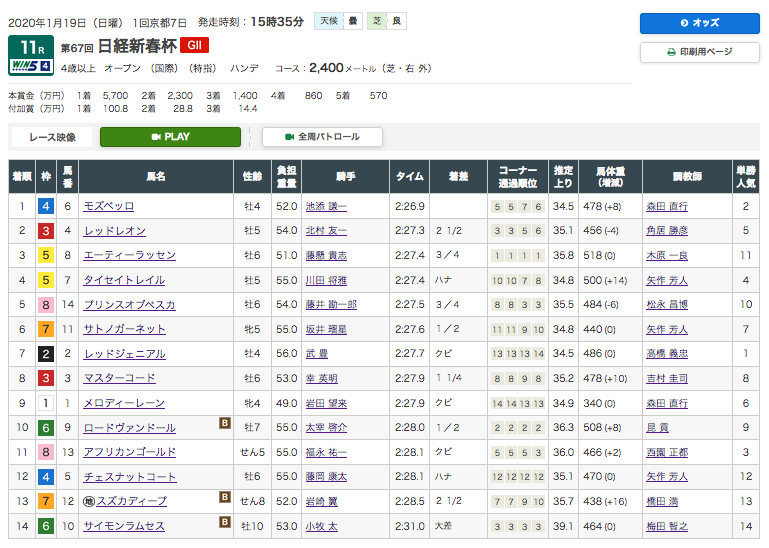
Task: Click black frame 2 badge for レッドジェニアル
Action: pyautogui.click(x=46, y=354)
